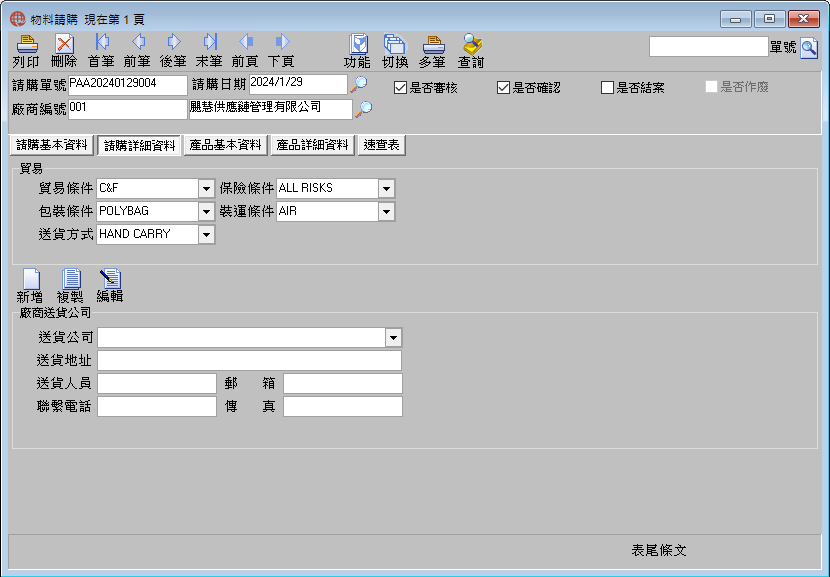Viewport: 830px width, 577px height.
Task: Enable the 是否結案 checkbox
Action: point(607,87)
